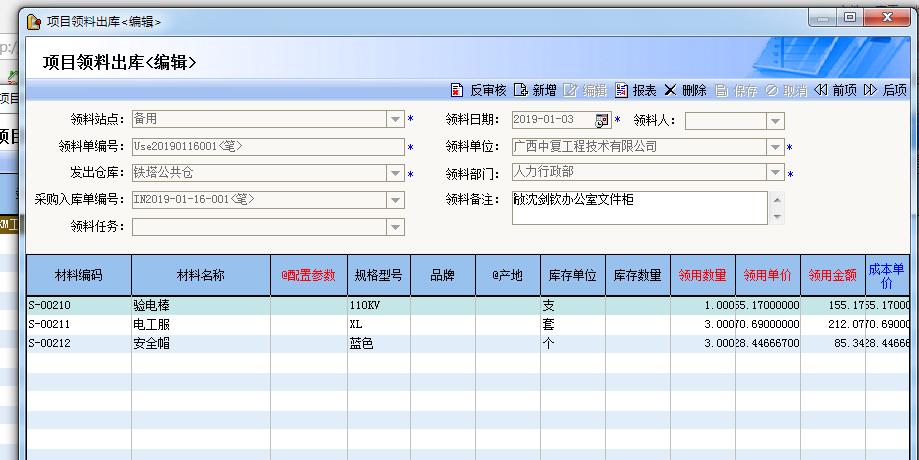Expand the 领料站点 dropdown
The width and height of the screenshot is (919, 460).
click(395, 120)
